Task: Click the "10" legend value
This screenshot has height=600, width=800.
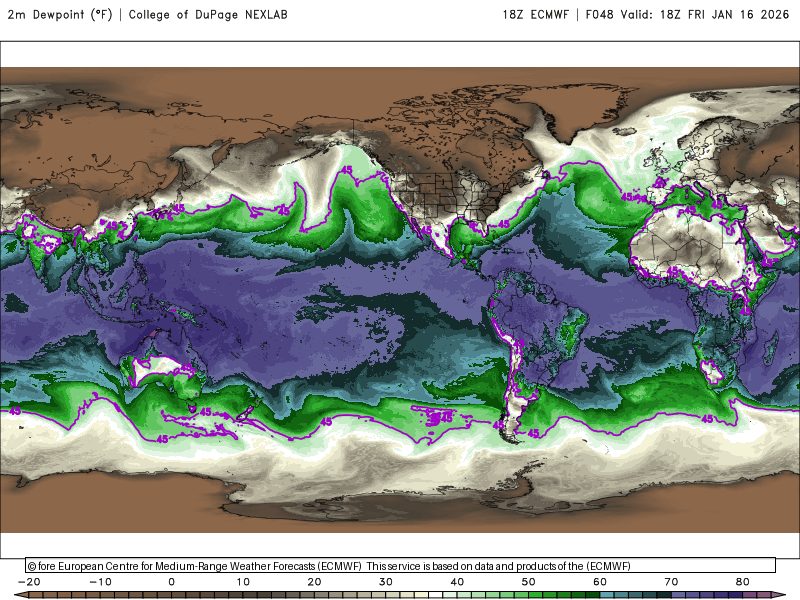Action: coord(243,582)
